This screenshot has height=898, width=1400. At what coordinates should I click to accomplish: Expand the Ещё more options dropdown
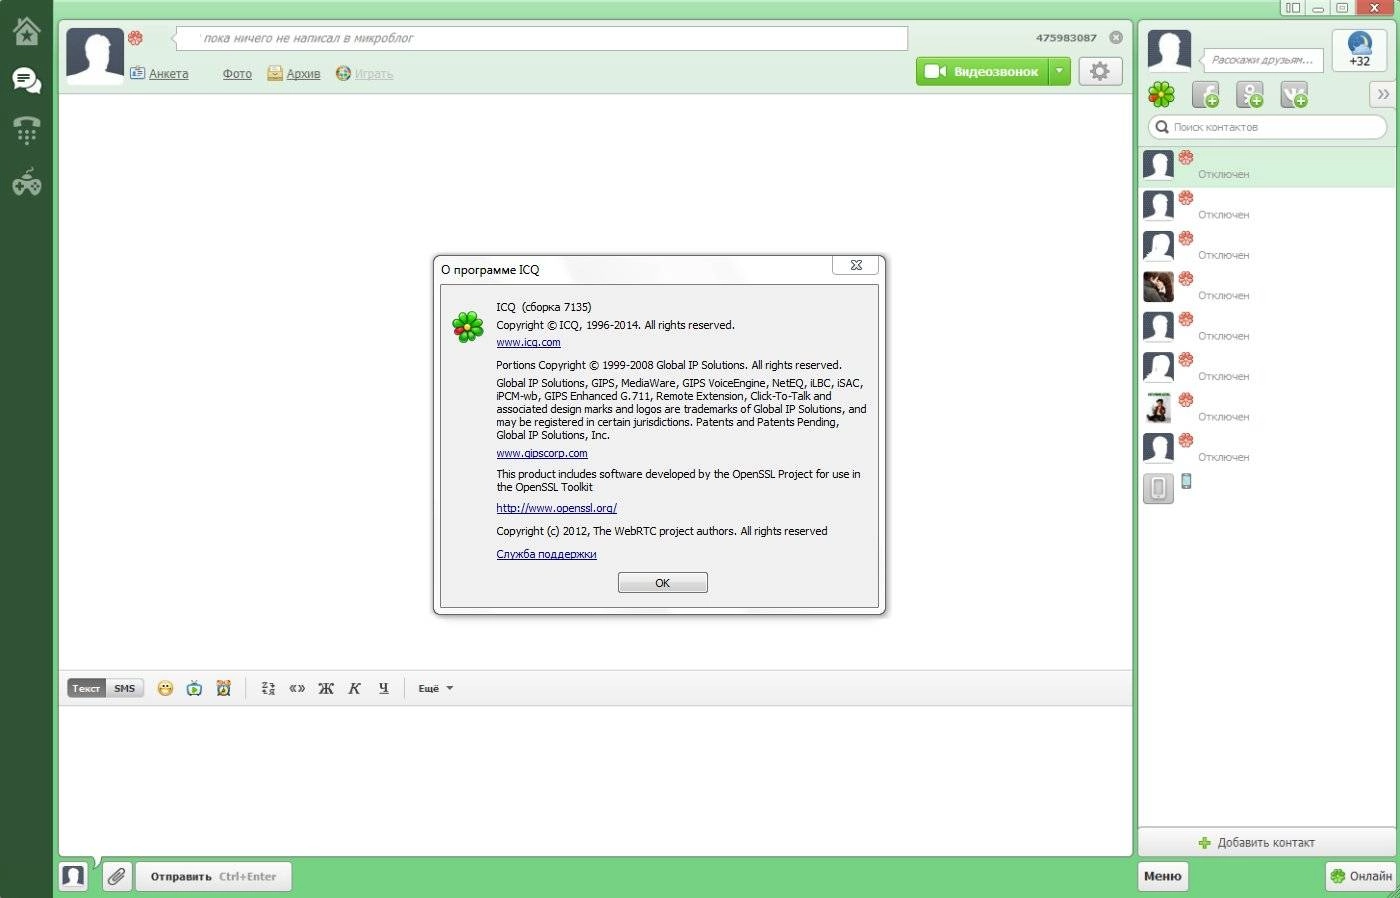point(435,688)
